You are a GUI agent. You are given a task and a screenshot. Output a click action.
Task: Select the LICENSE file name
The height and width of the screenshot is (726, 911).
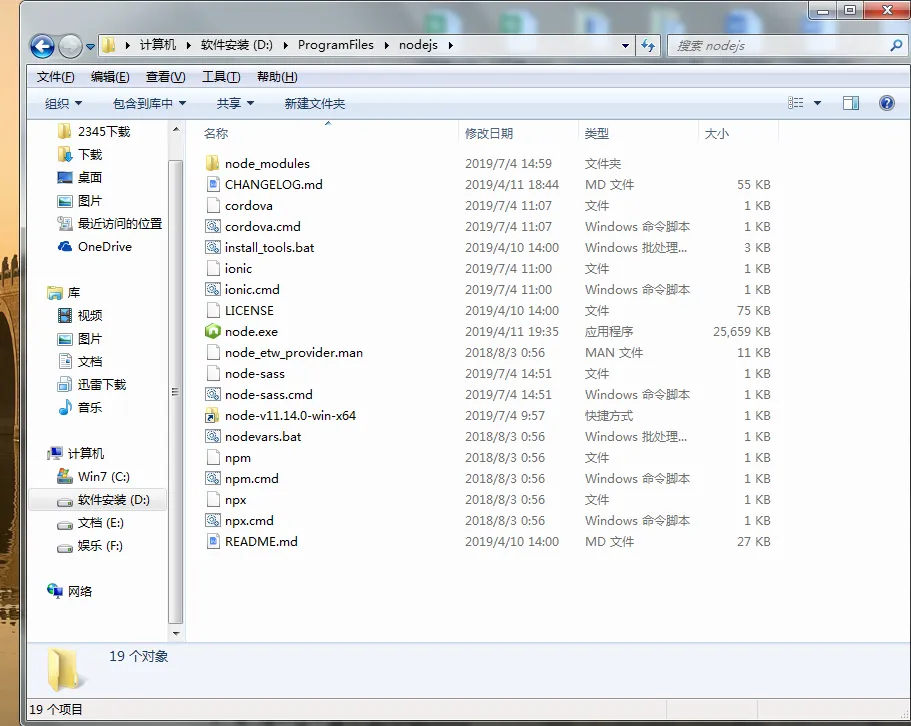tap(249, 311)
